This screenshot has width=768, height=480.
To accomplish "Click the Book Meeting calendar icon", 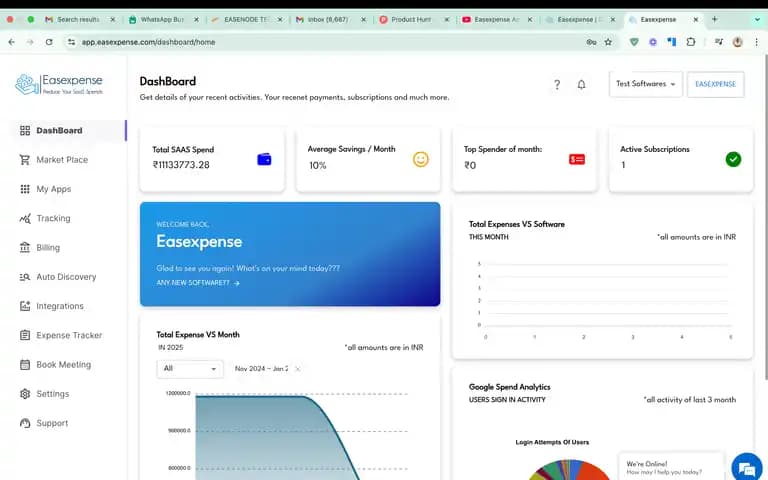I will click(25, 365).
